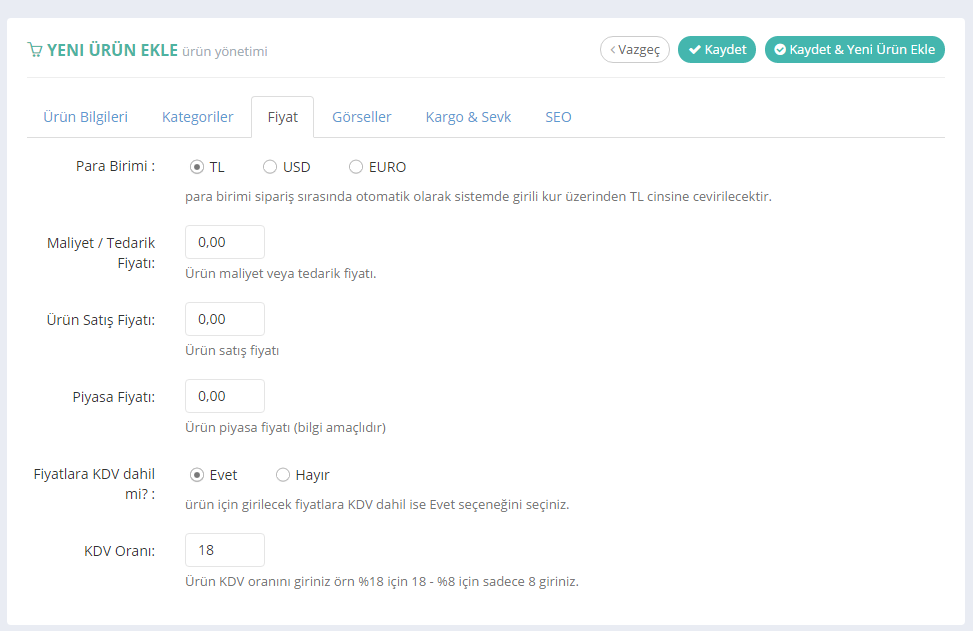Click the KDV Oranı input box

[x=225, y=550]
